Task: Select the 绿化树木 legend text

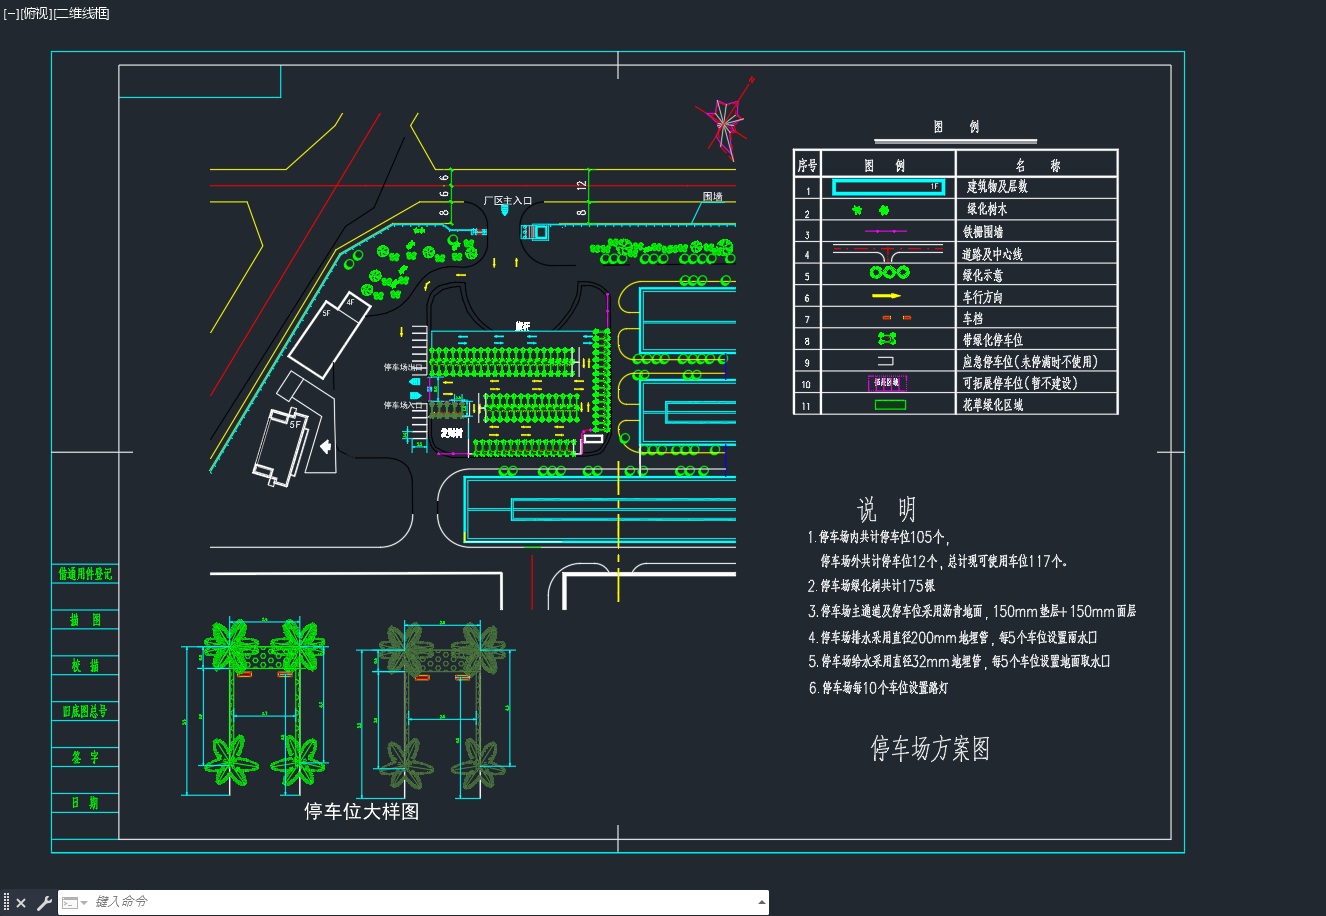Action: click(x=987, y=209)
